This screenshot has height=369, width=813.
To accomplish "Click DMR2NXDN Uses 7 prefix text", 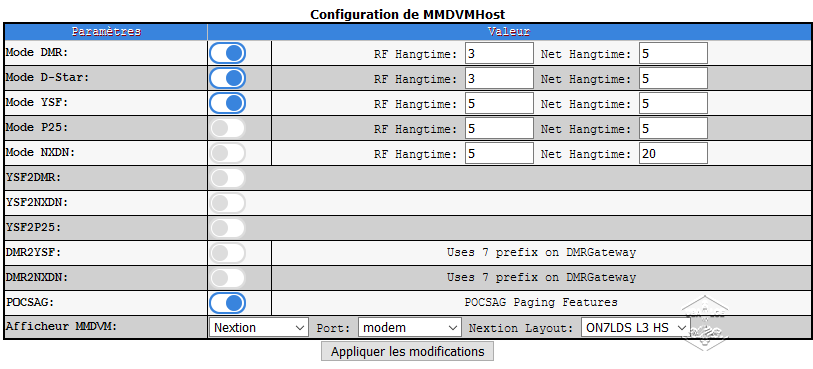I will pyautogui.click(x=541, y=278).
